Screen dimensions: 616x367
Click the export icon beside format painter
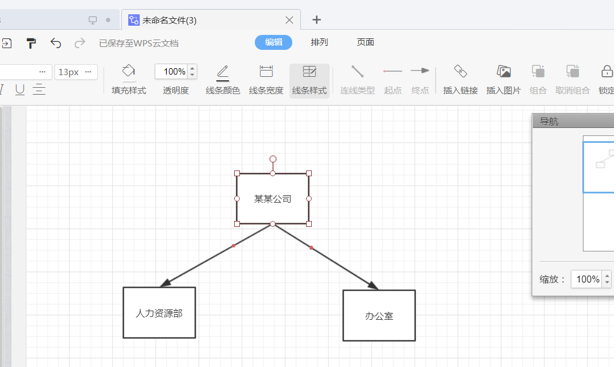point(7,43)
